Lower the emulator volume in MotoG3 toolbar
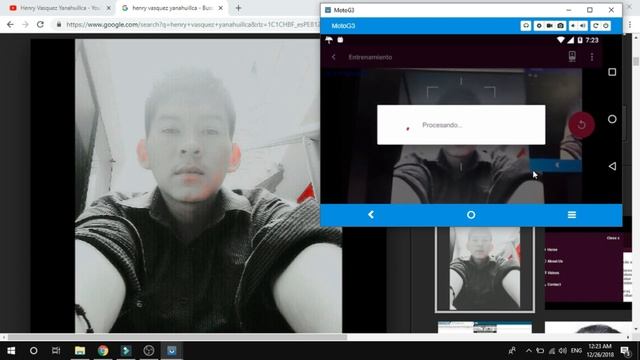Image resolution: width=640 pixels, height=360 pixels. click(x=573, y=26)
